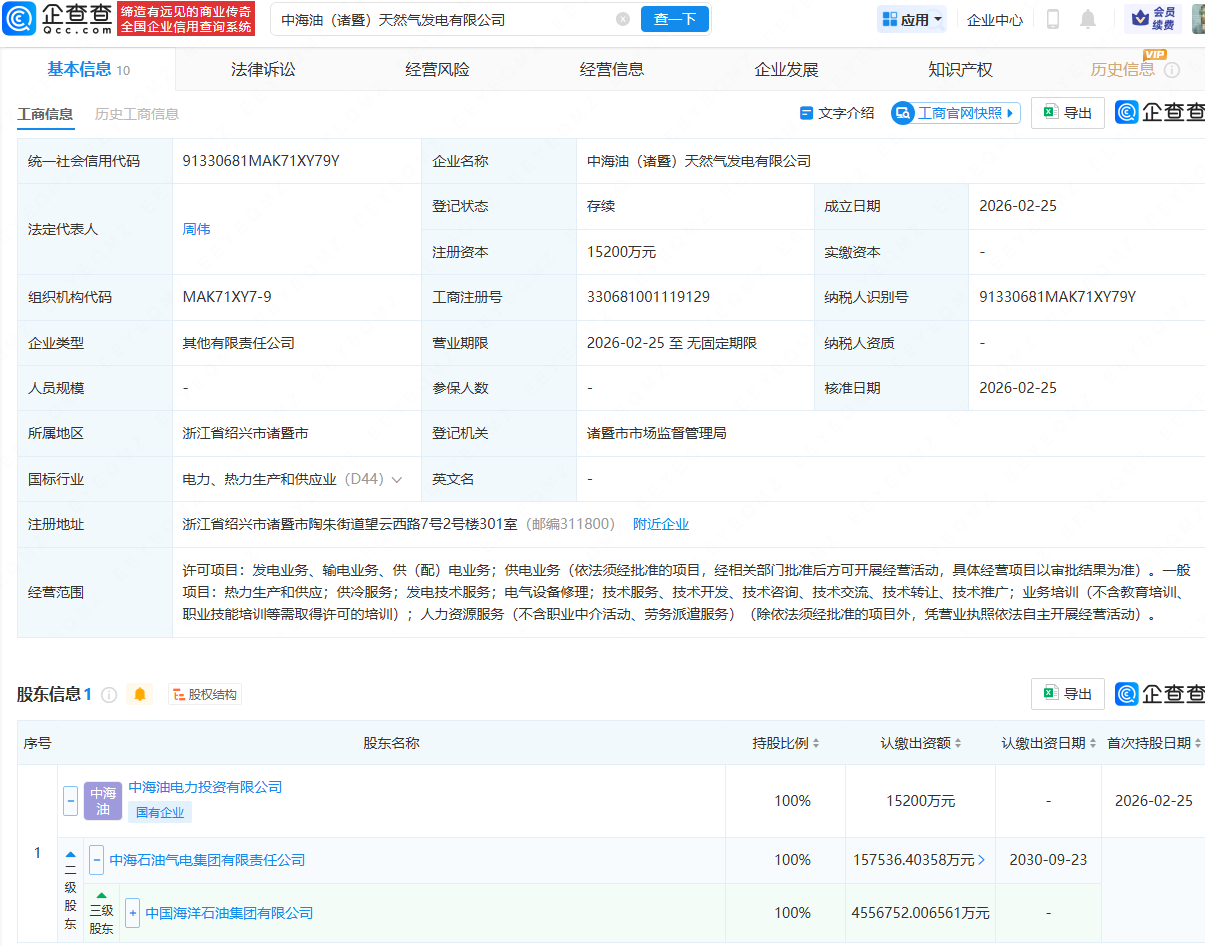Click the 会员续费 crown icon

tap(1139, 18)
